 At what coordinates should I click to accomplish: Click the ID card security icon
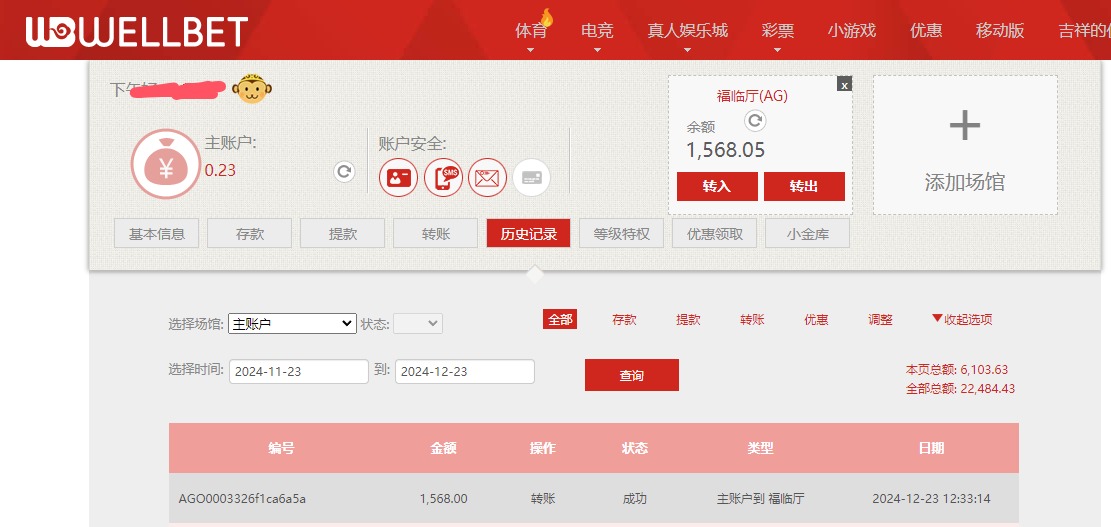pyautogui.click(x=398, y=178)
